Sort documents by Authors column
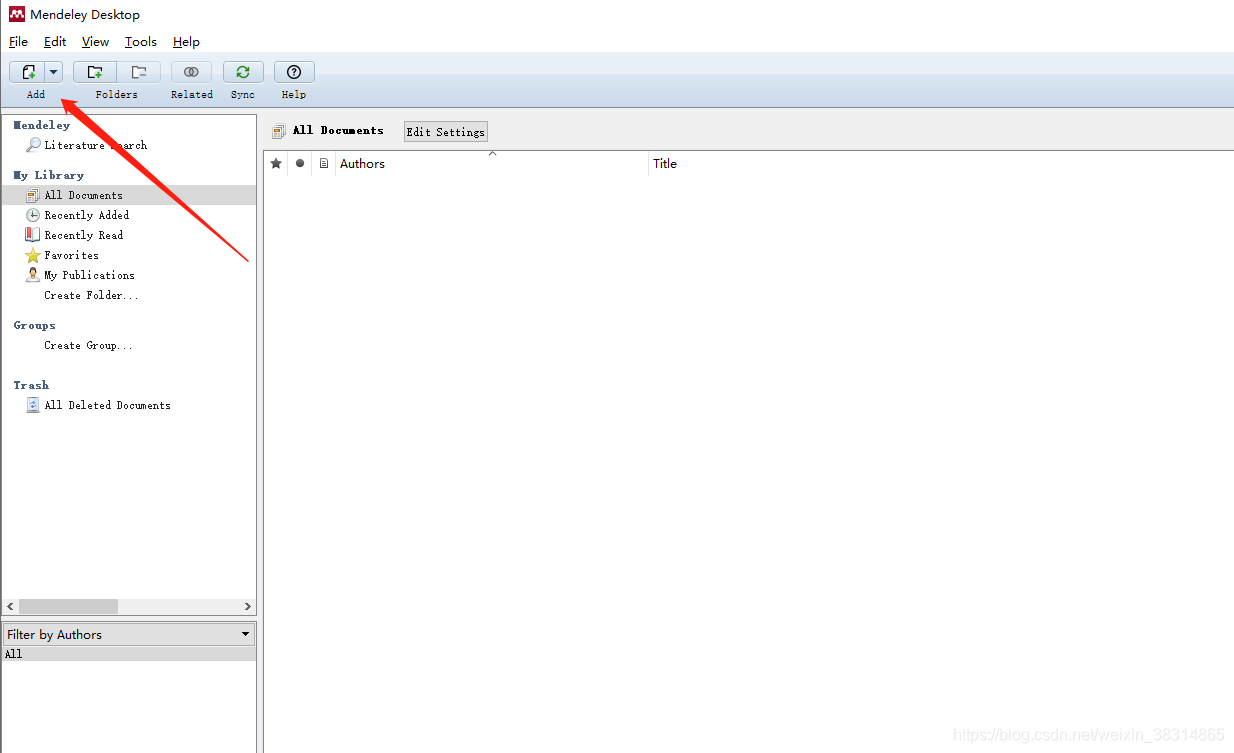 [492, 164]
